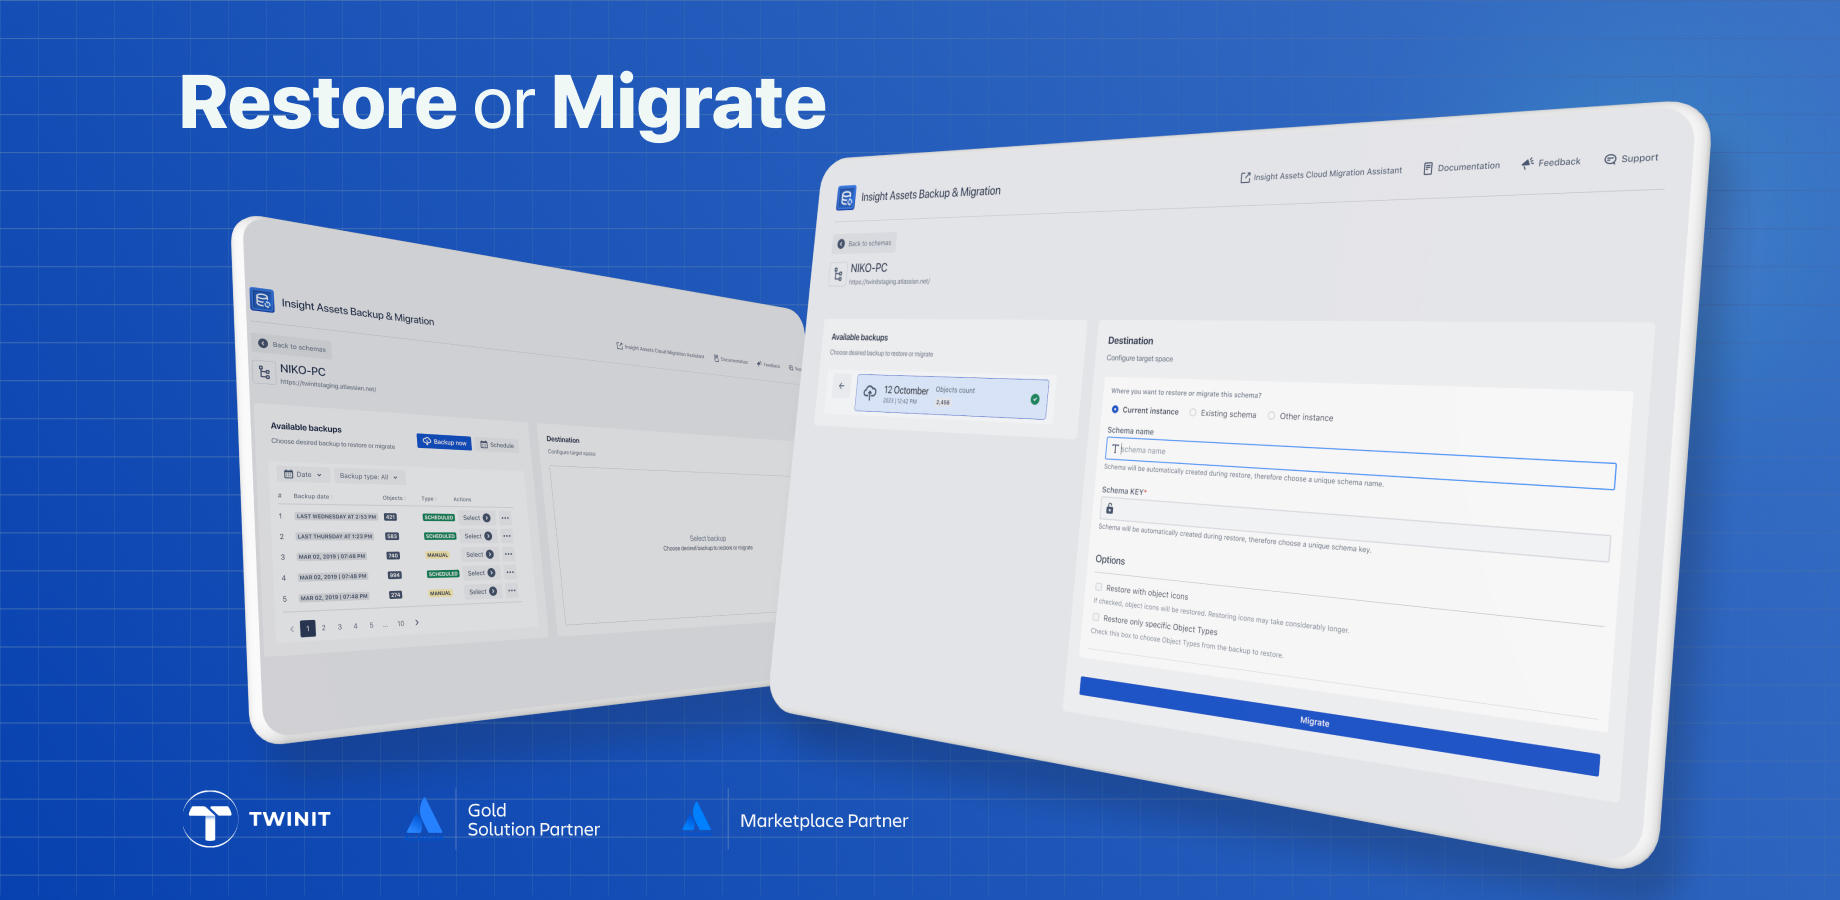Go to page 2 of backups
Viewport: 1840px width, 900px height.
pos(323,627)
